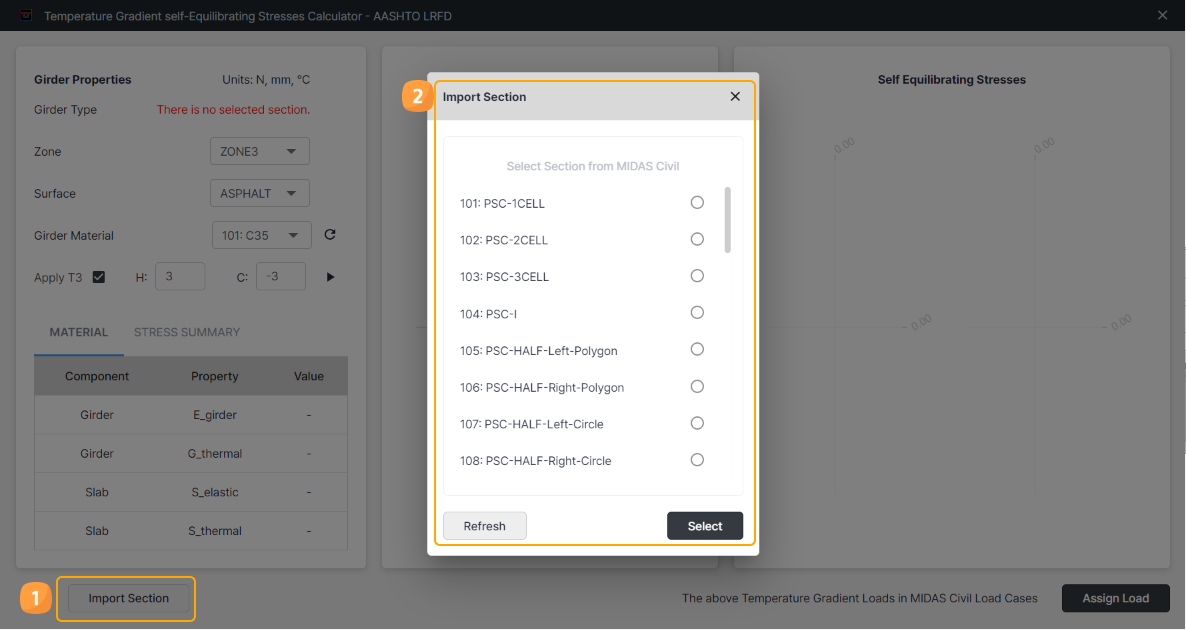The height and width of the screenshot is (630, 1186).
Task: Switch to the STRESS SUMMARY tab
Action: [187, 332]
